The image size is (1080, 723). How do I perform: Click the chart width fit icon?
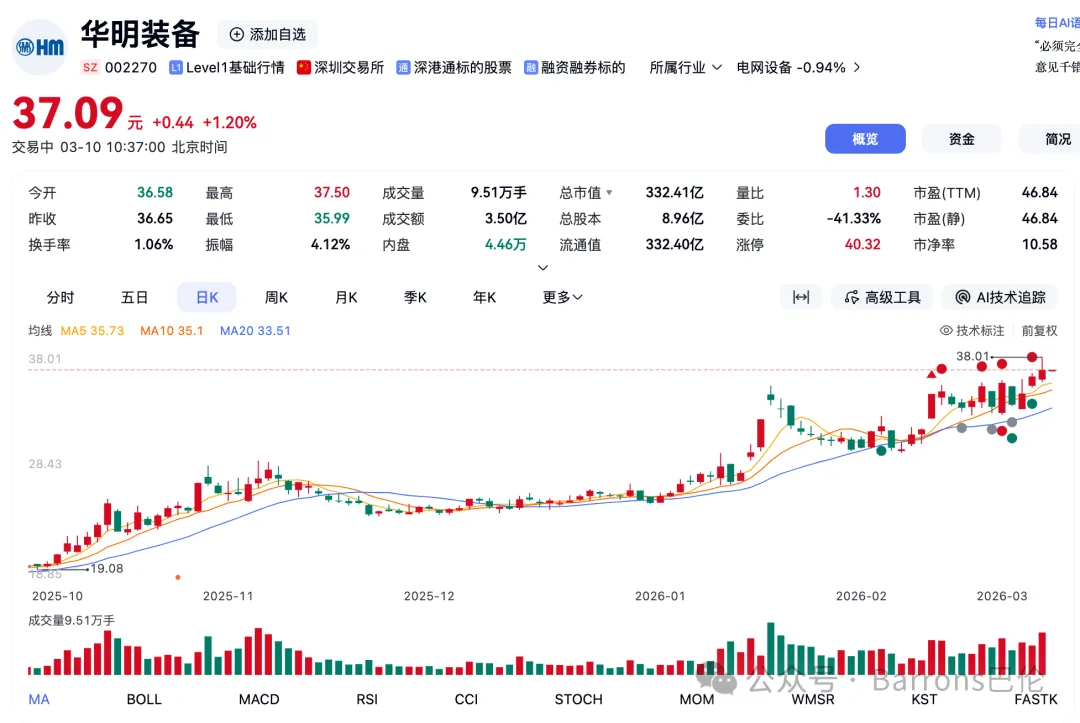801,297
